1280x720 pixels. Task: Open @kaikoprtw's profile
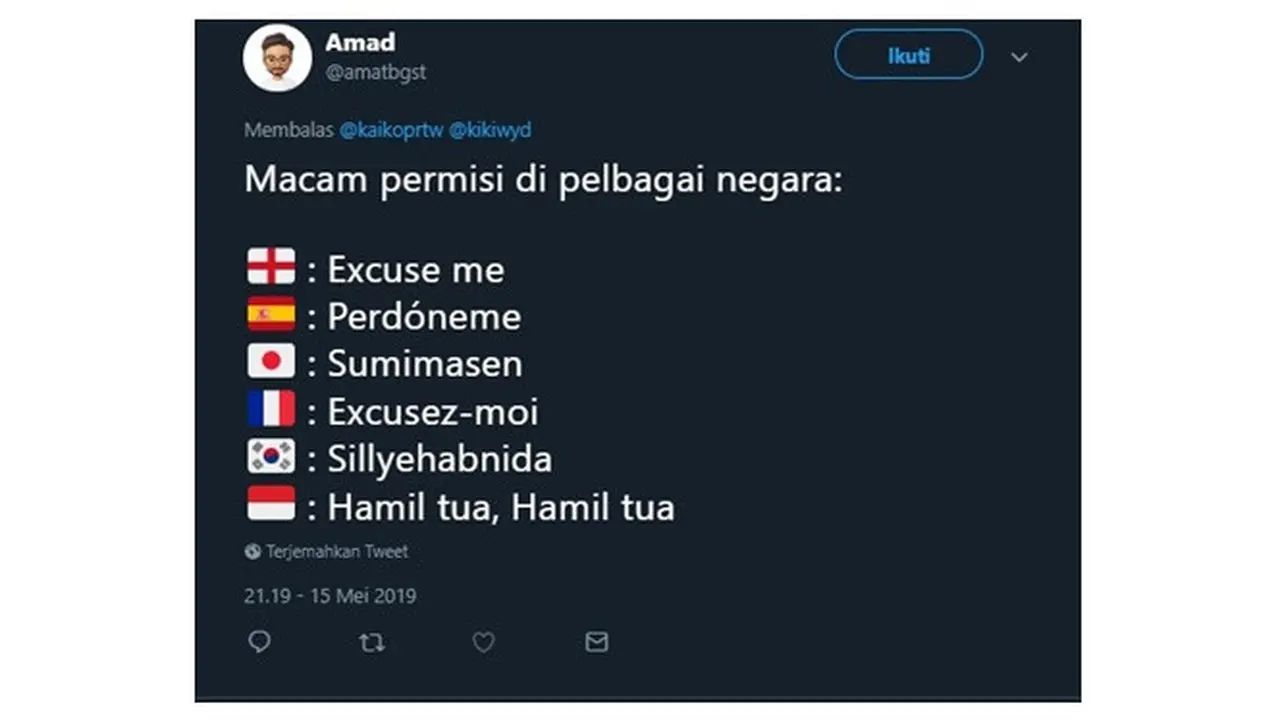[x=394, y=129]
